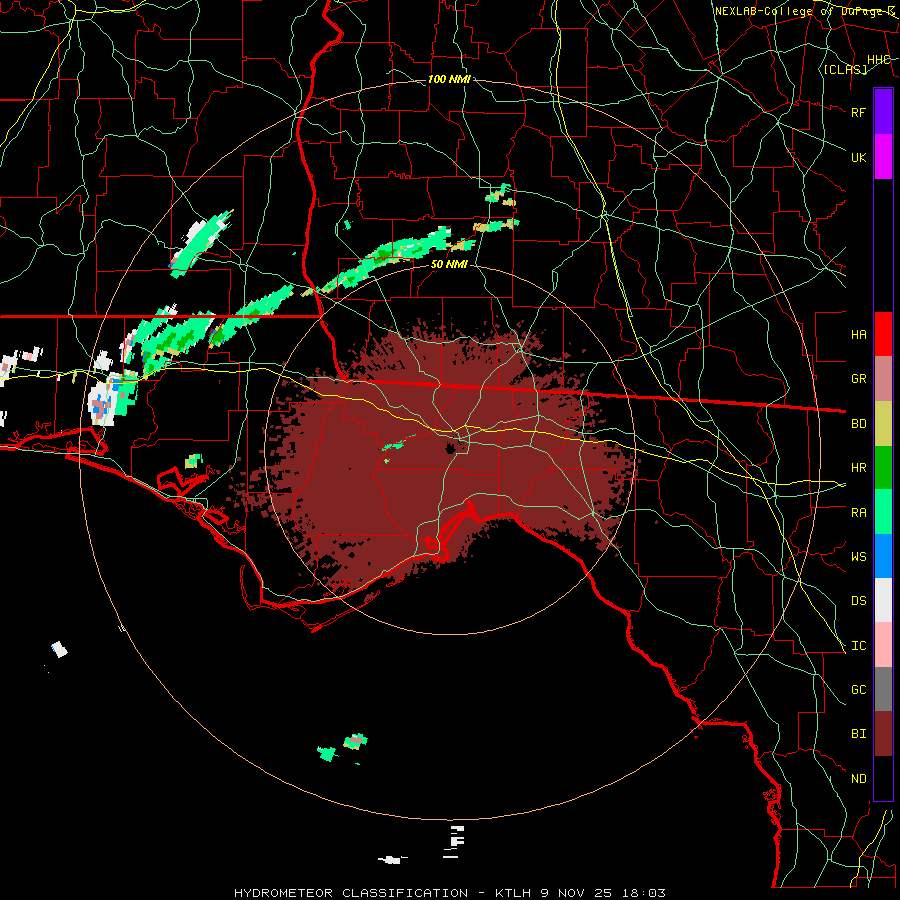The height and width of the screenshot is (900, 900).
Task: Click the RF purple legend swatch
Action: 883,112
